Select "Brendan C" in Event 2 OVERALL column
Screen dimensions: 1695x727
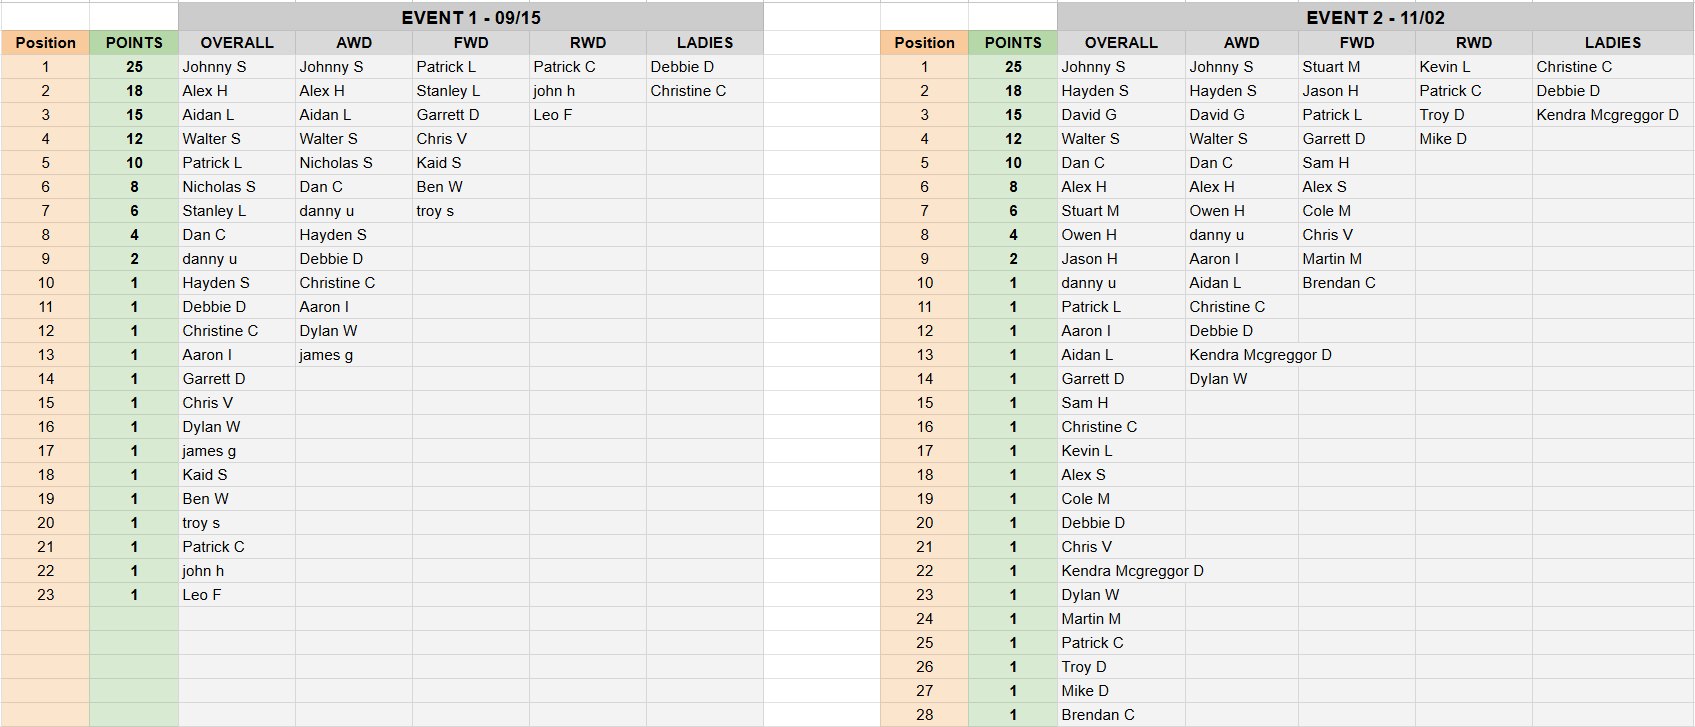tap(1098, 715)
